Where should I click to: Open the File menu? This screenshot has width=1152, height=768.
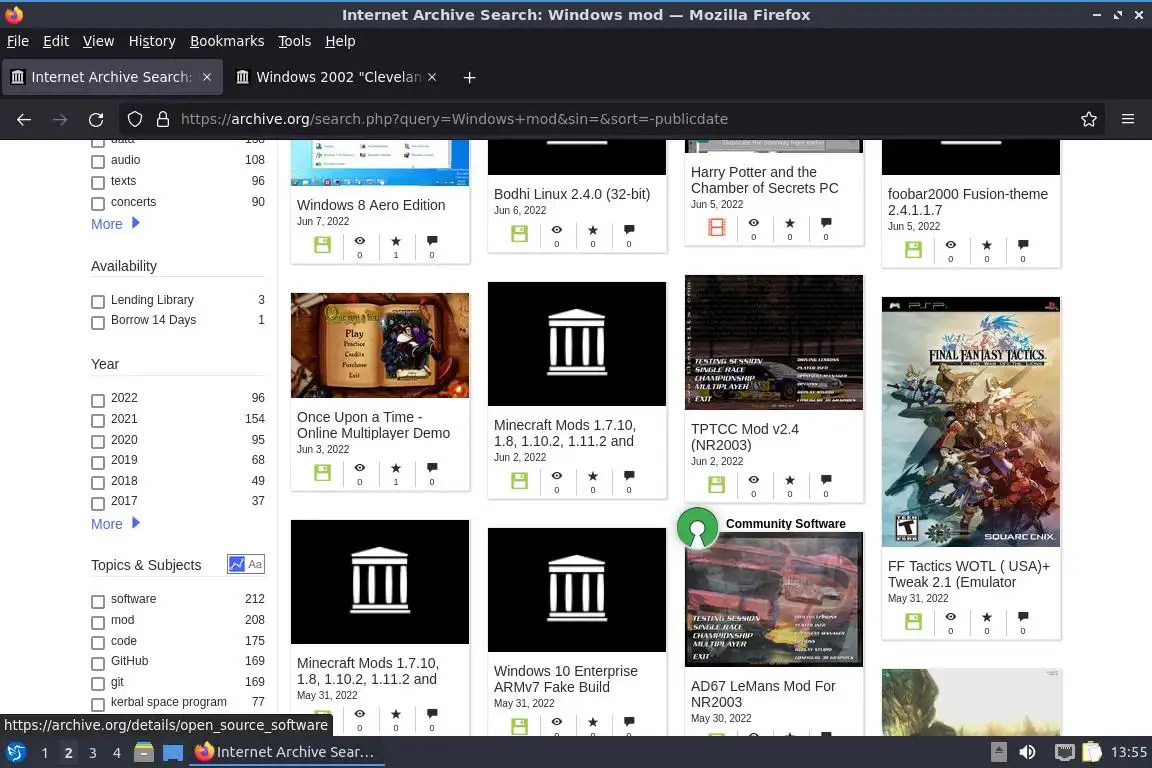18,41
